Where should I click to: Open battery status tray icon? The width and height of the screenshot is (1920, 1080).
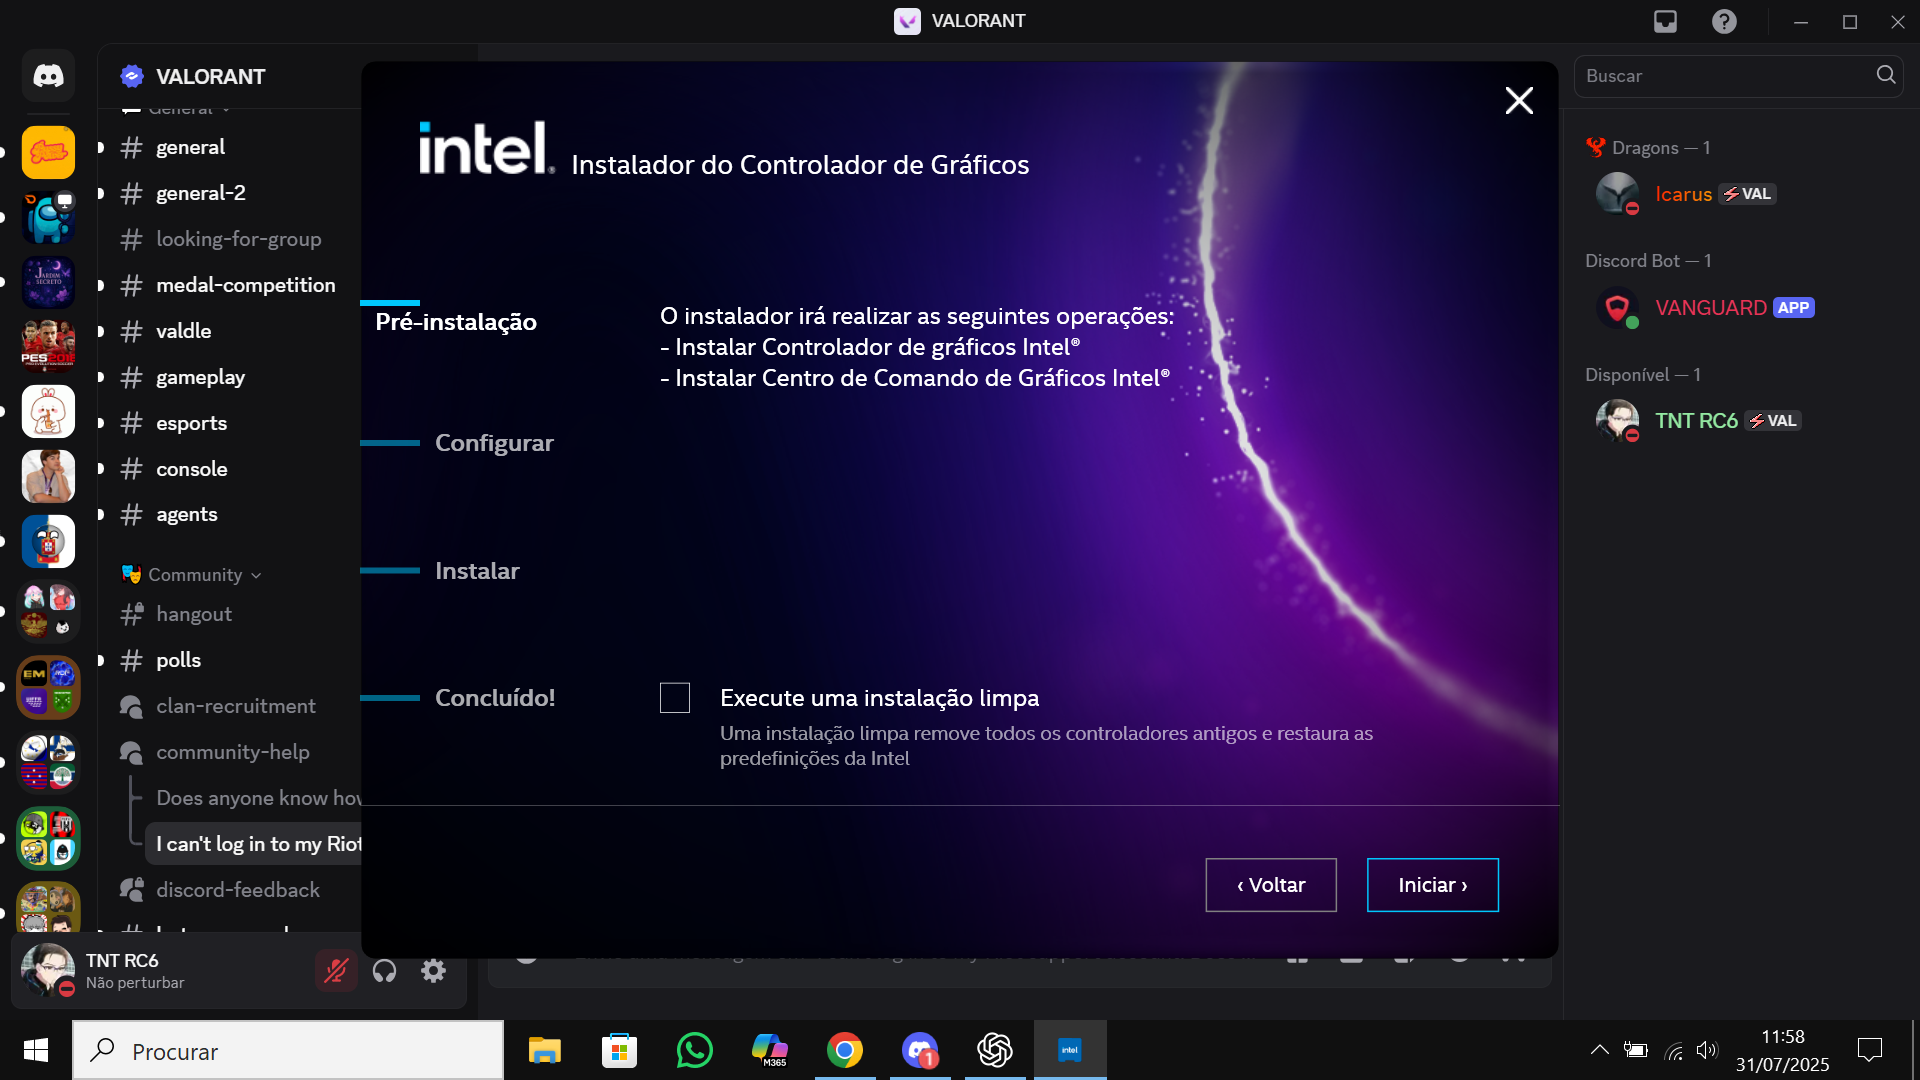pyautogui.click(x=1636, y=1050)
